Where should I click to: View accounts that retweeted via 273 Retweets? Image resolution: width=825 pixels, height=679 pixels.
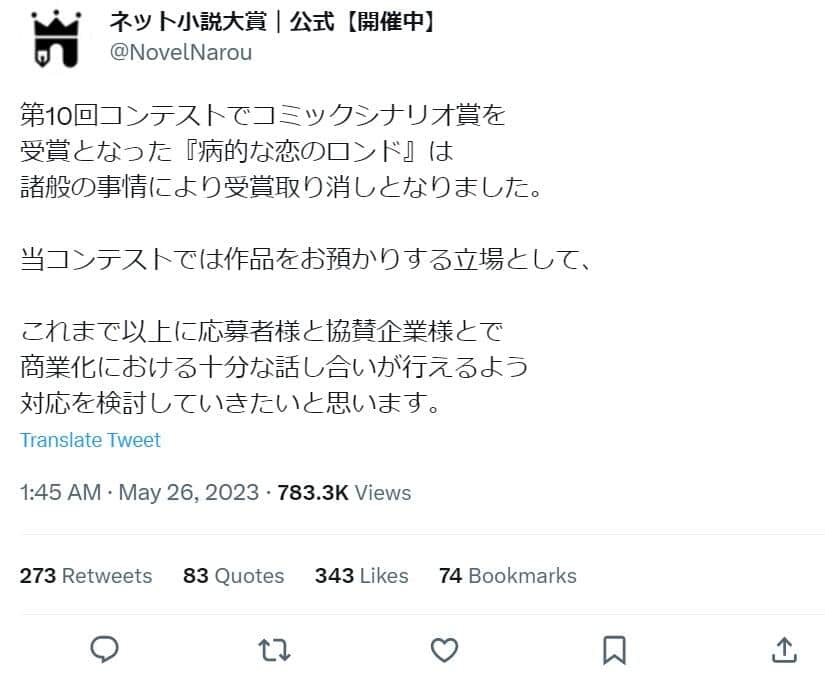[85, 576]
